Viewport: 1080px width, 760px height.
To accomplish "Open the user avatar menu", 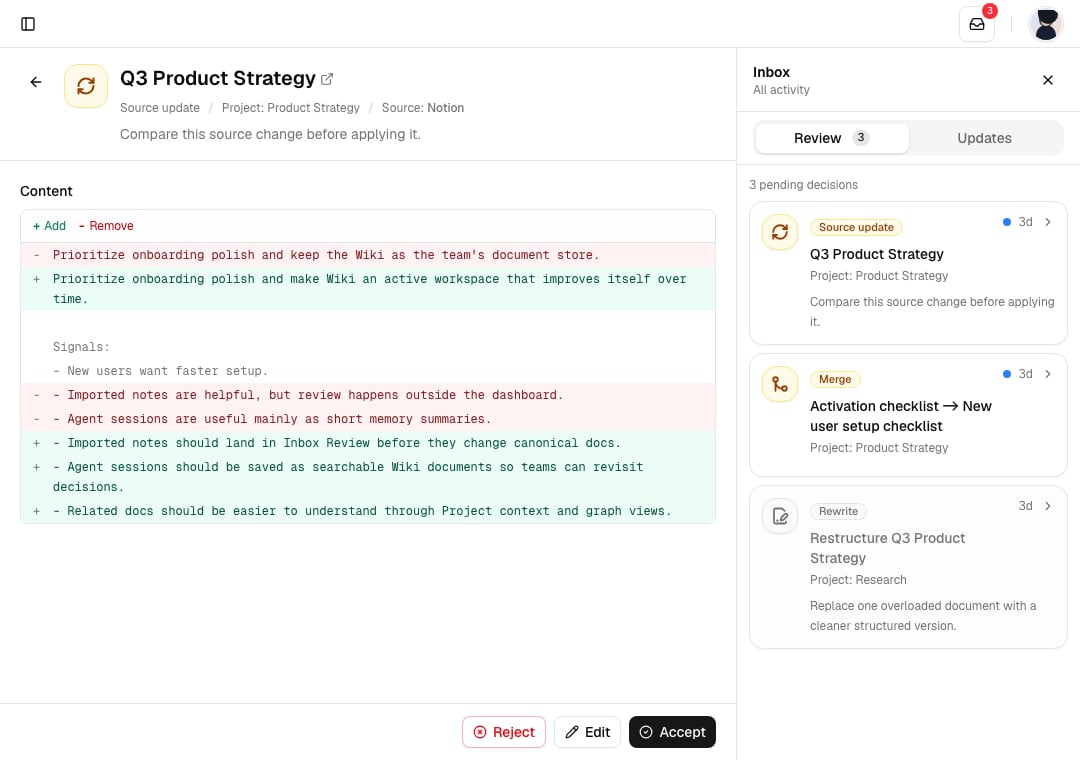I will 1046,24.
